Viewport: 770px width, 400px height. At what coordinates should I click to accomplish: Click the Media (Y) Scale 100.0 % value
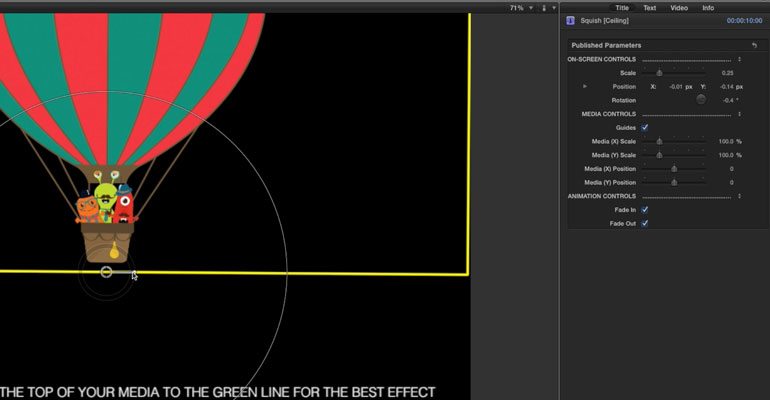[730, 155]
